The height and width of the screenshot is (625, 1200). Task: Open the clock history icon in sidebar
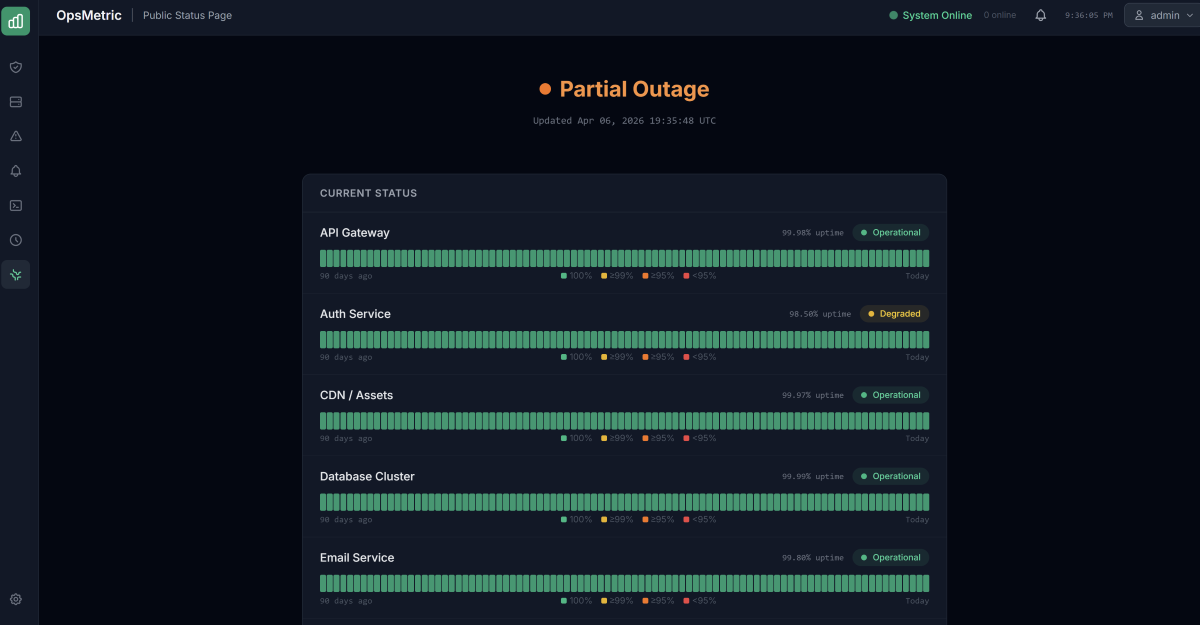point(15,240)
